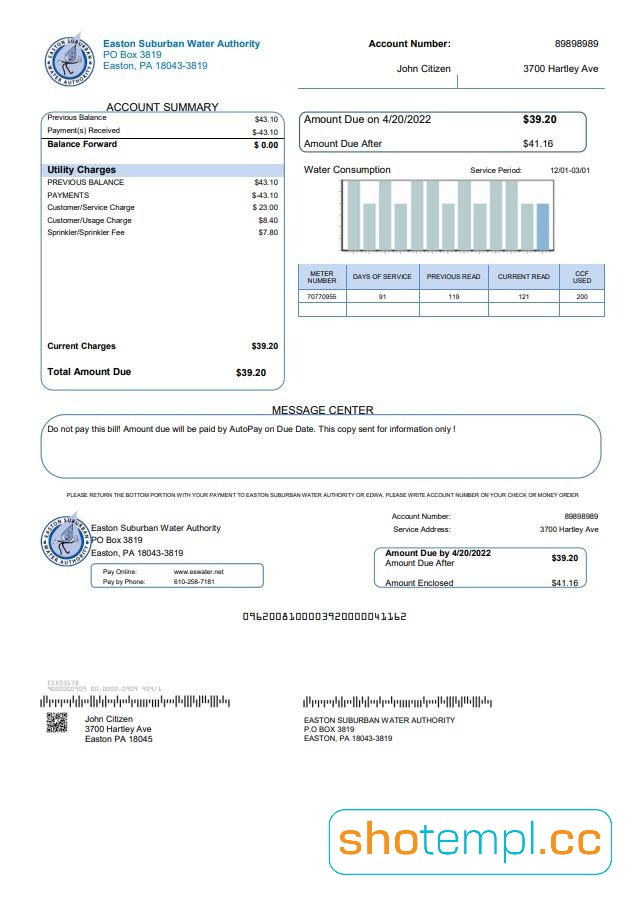Screen dimensions: 644x913
Task: Click the 'PLEASE RETURN THE BOTTOM PORTION' notice
Action: click(x=323, y=495)
